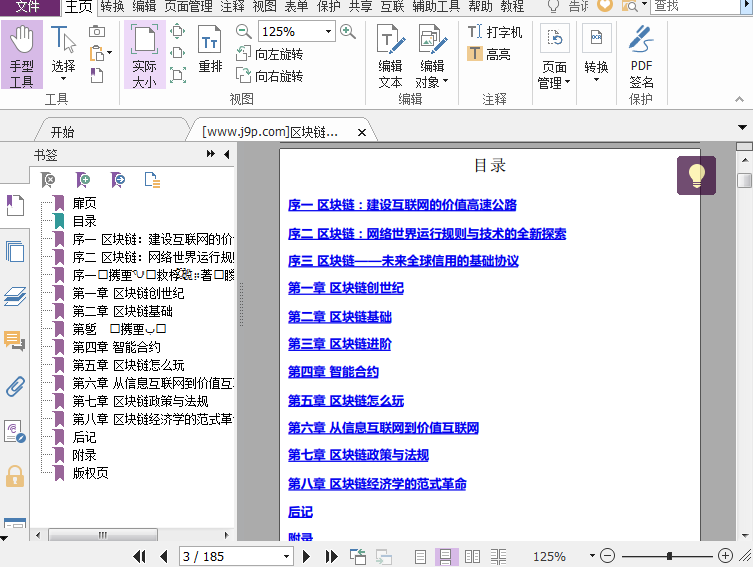
Task: Collapse the ribbon with the chevron
Action: (x=740, y=99)
